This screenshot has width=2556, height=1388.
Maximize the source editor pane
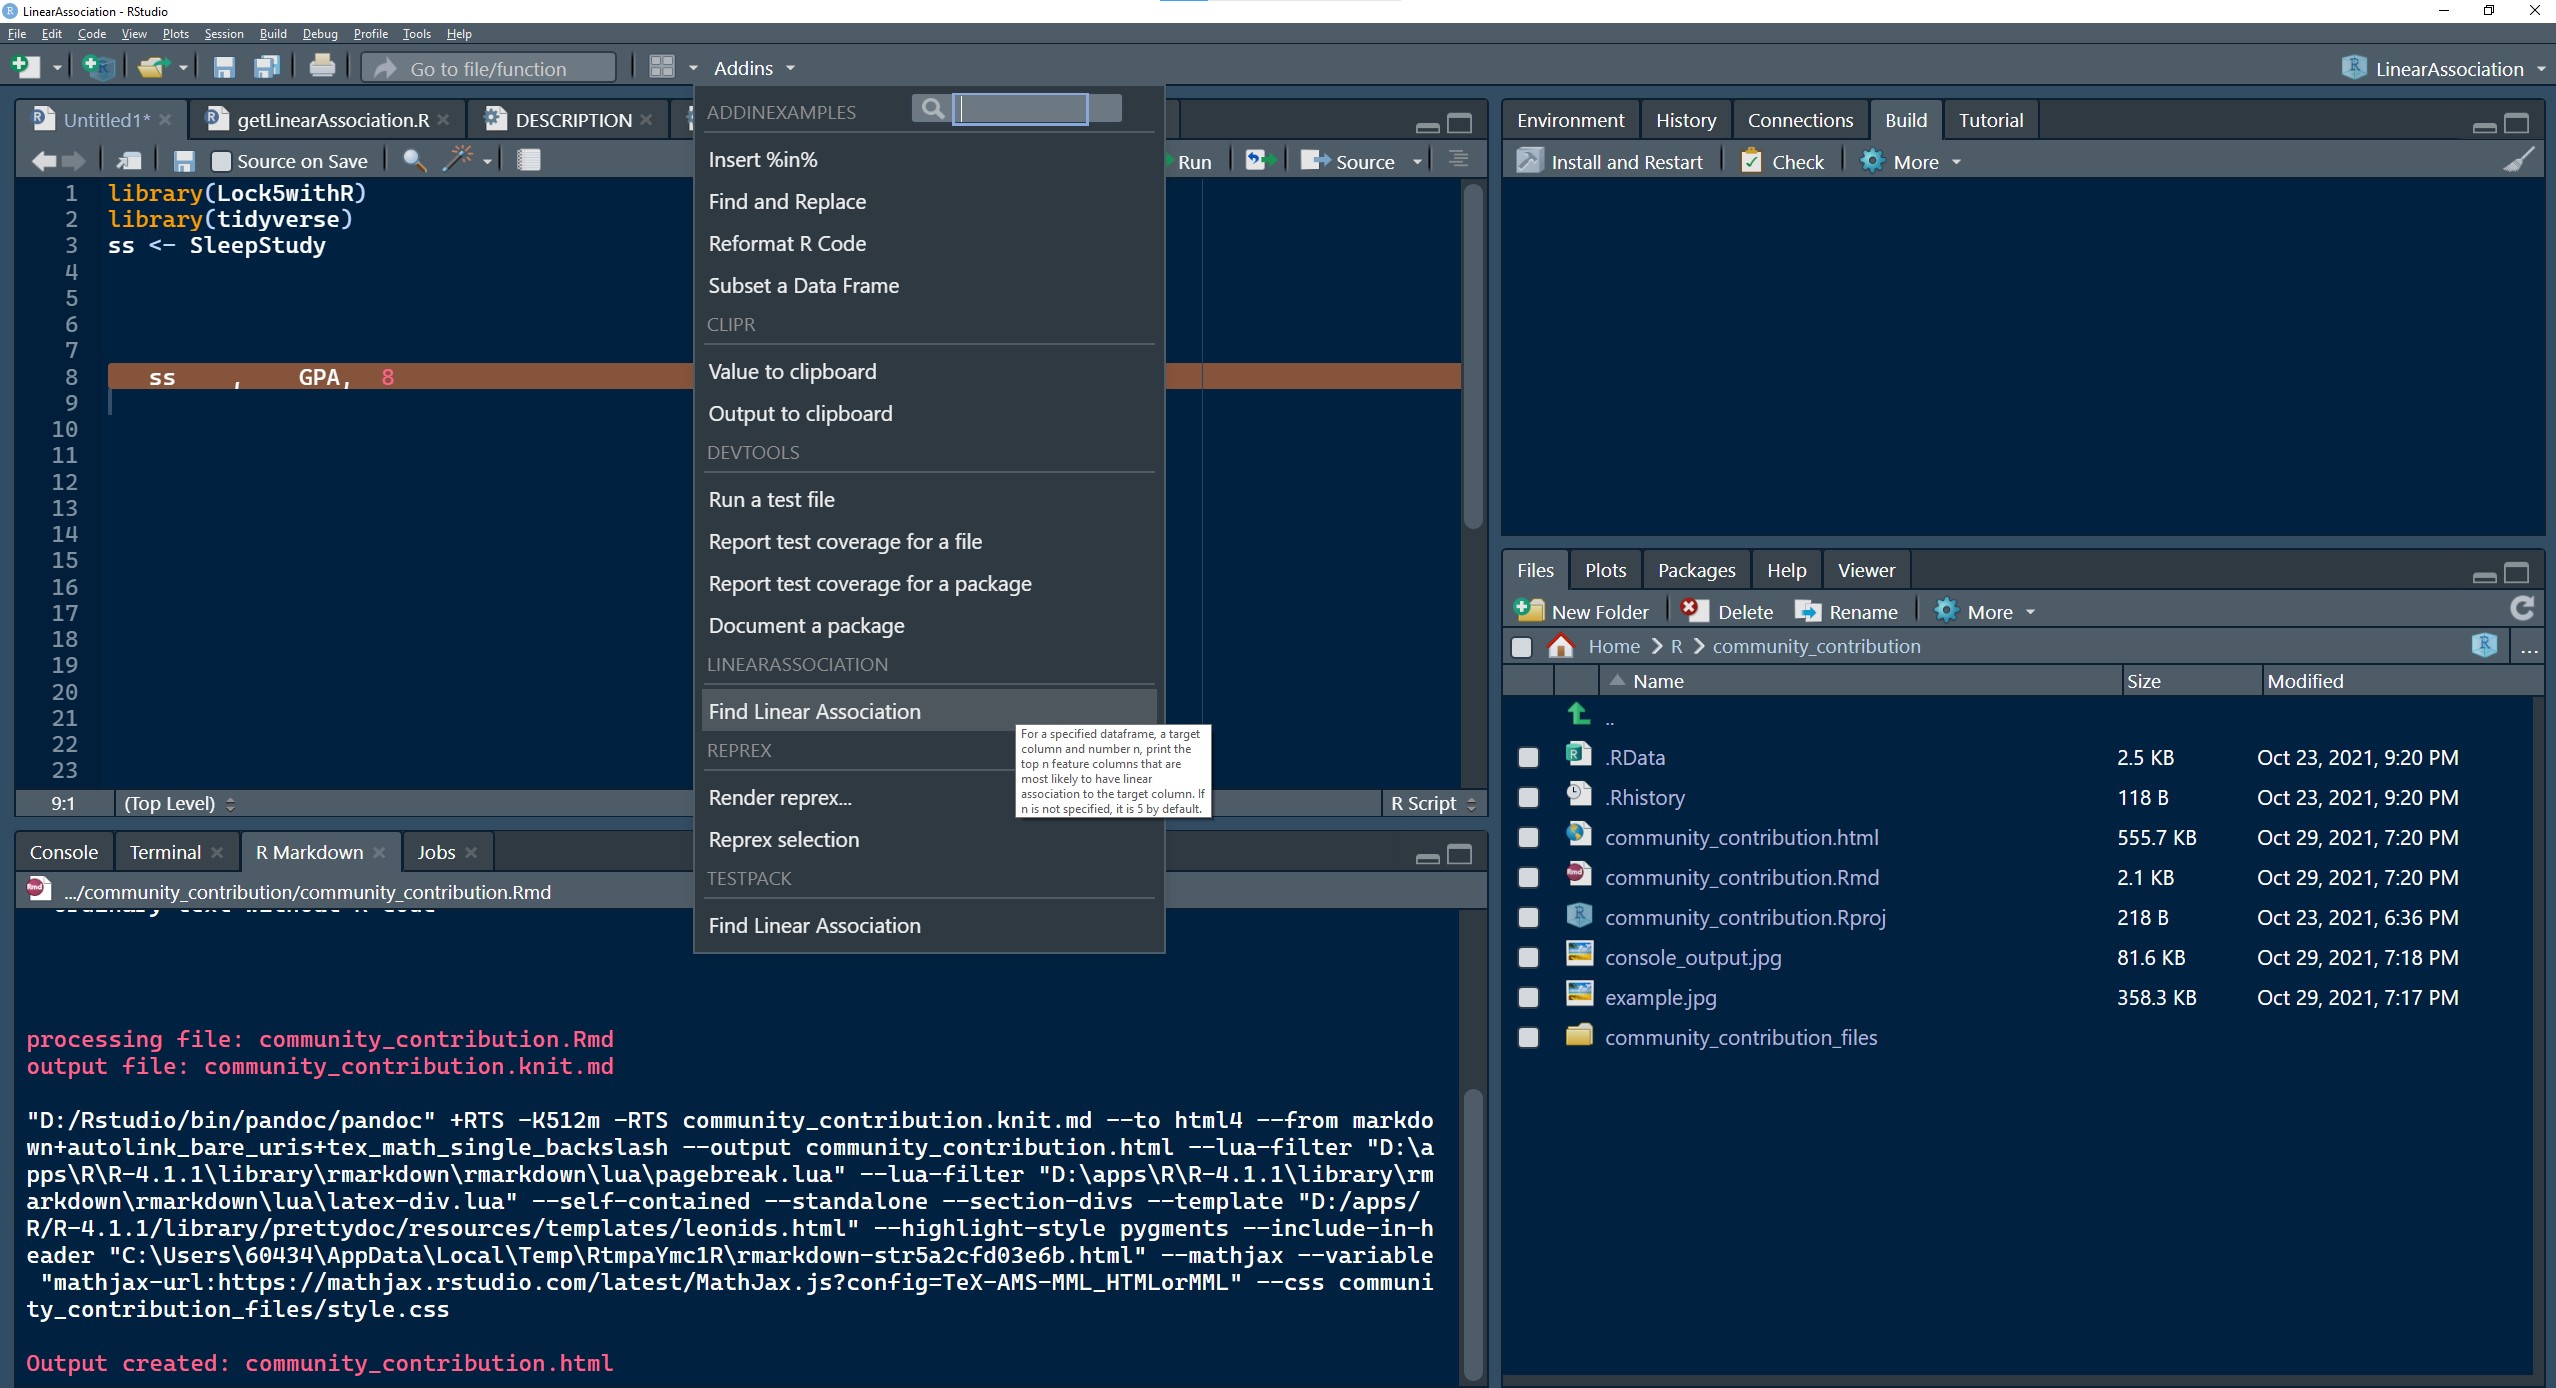point(1460,124)
